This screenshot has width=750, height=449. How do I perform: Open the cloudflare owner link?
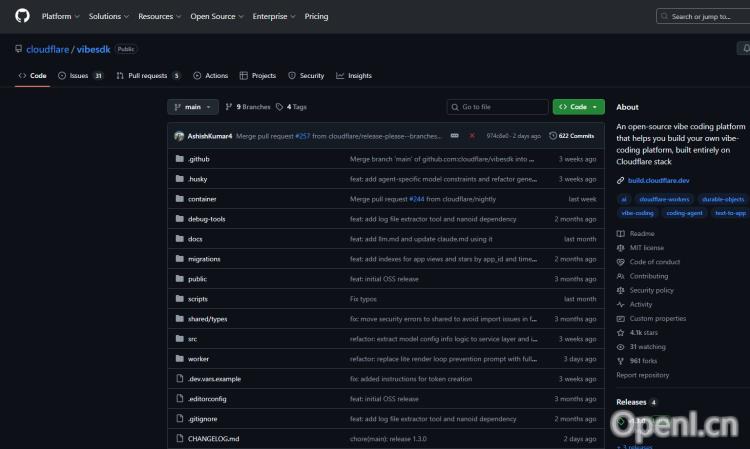tap(47, 49)
